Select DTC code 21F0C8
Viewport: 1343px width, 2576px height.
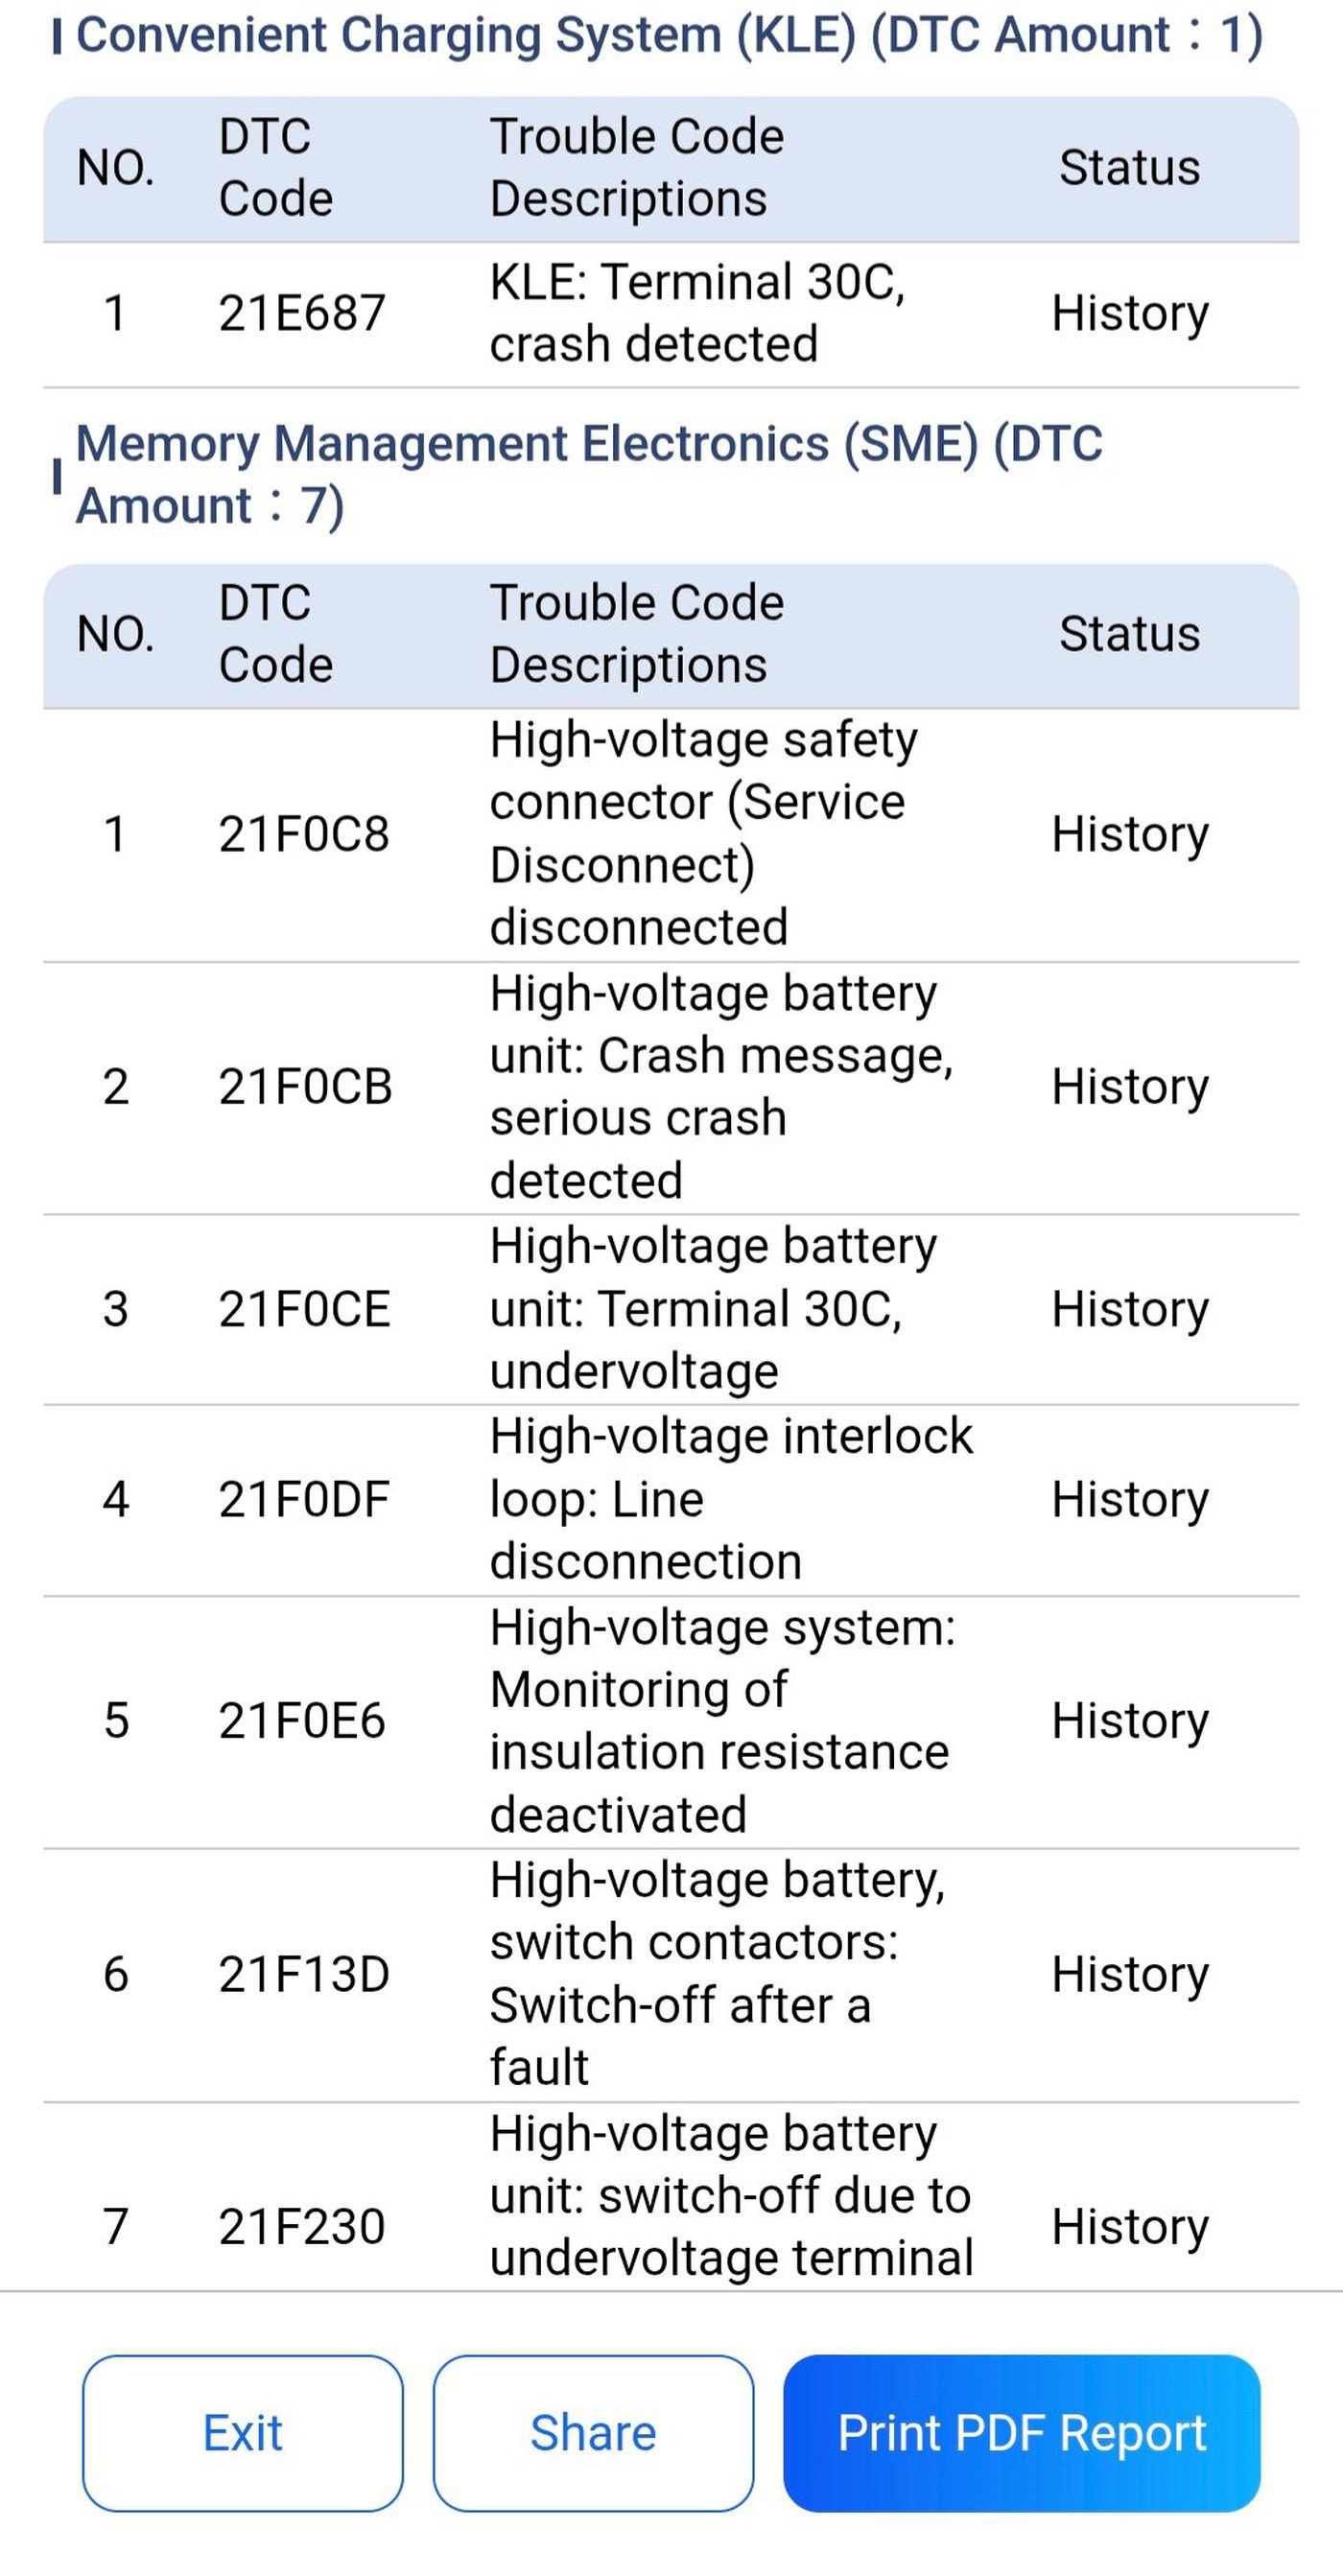coord(304,834)
